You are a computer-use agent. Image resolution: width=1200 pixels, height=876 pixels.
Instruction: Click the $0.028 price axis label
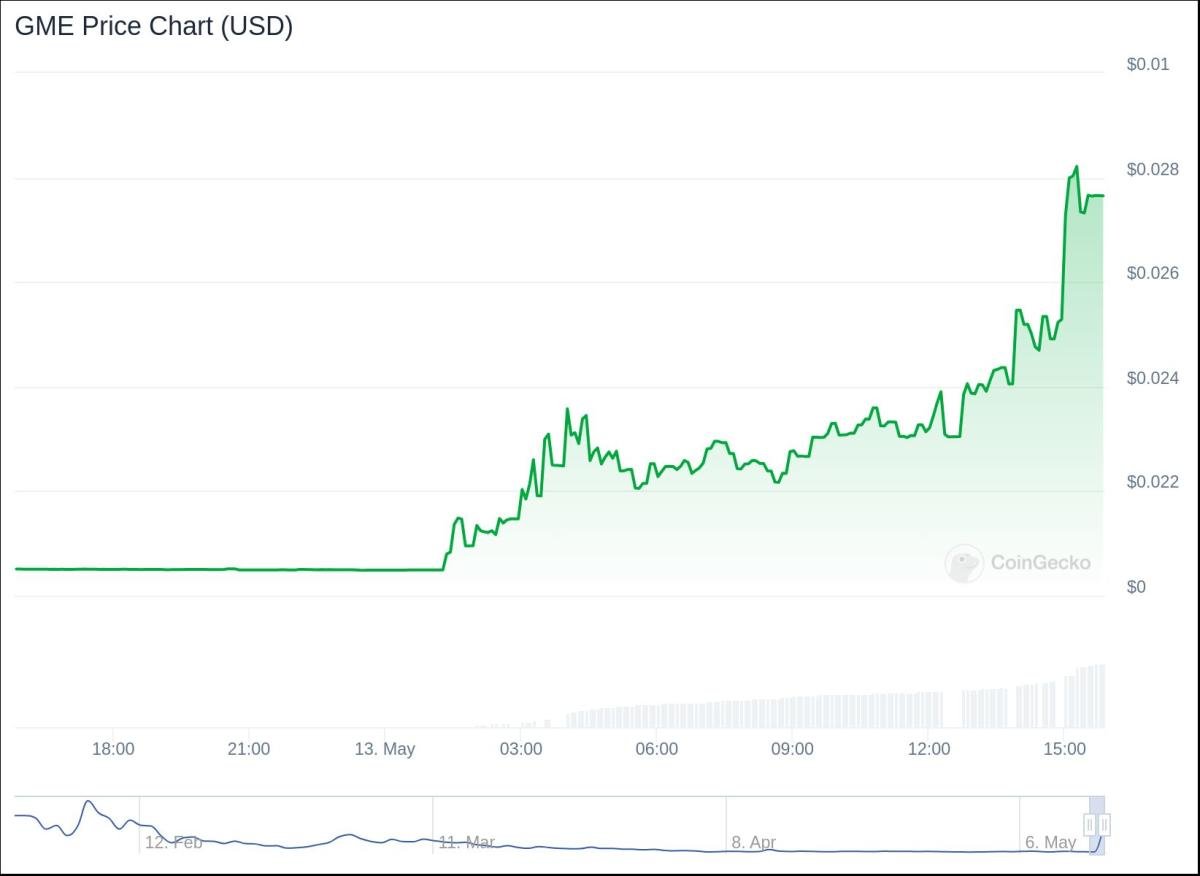[1153, 169]
